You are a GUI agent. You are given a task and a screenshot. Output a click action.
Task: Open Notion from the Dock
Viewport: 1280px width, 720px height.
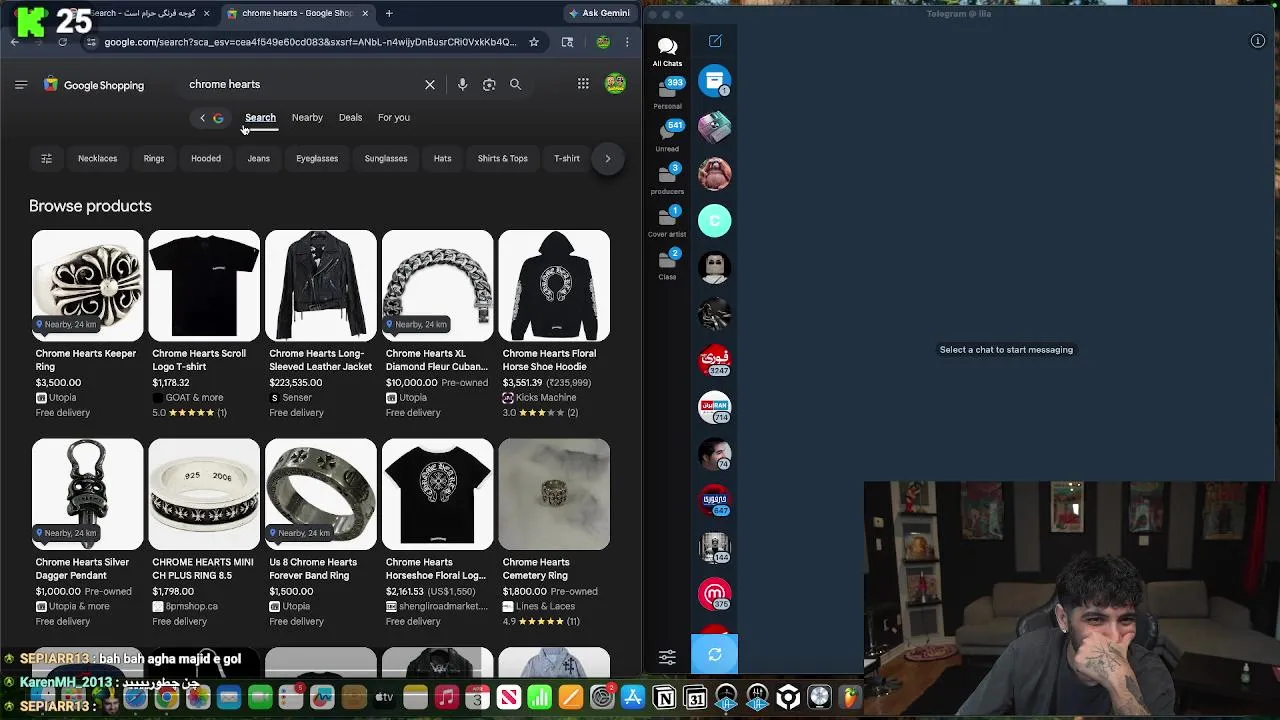[664, 697]
